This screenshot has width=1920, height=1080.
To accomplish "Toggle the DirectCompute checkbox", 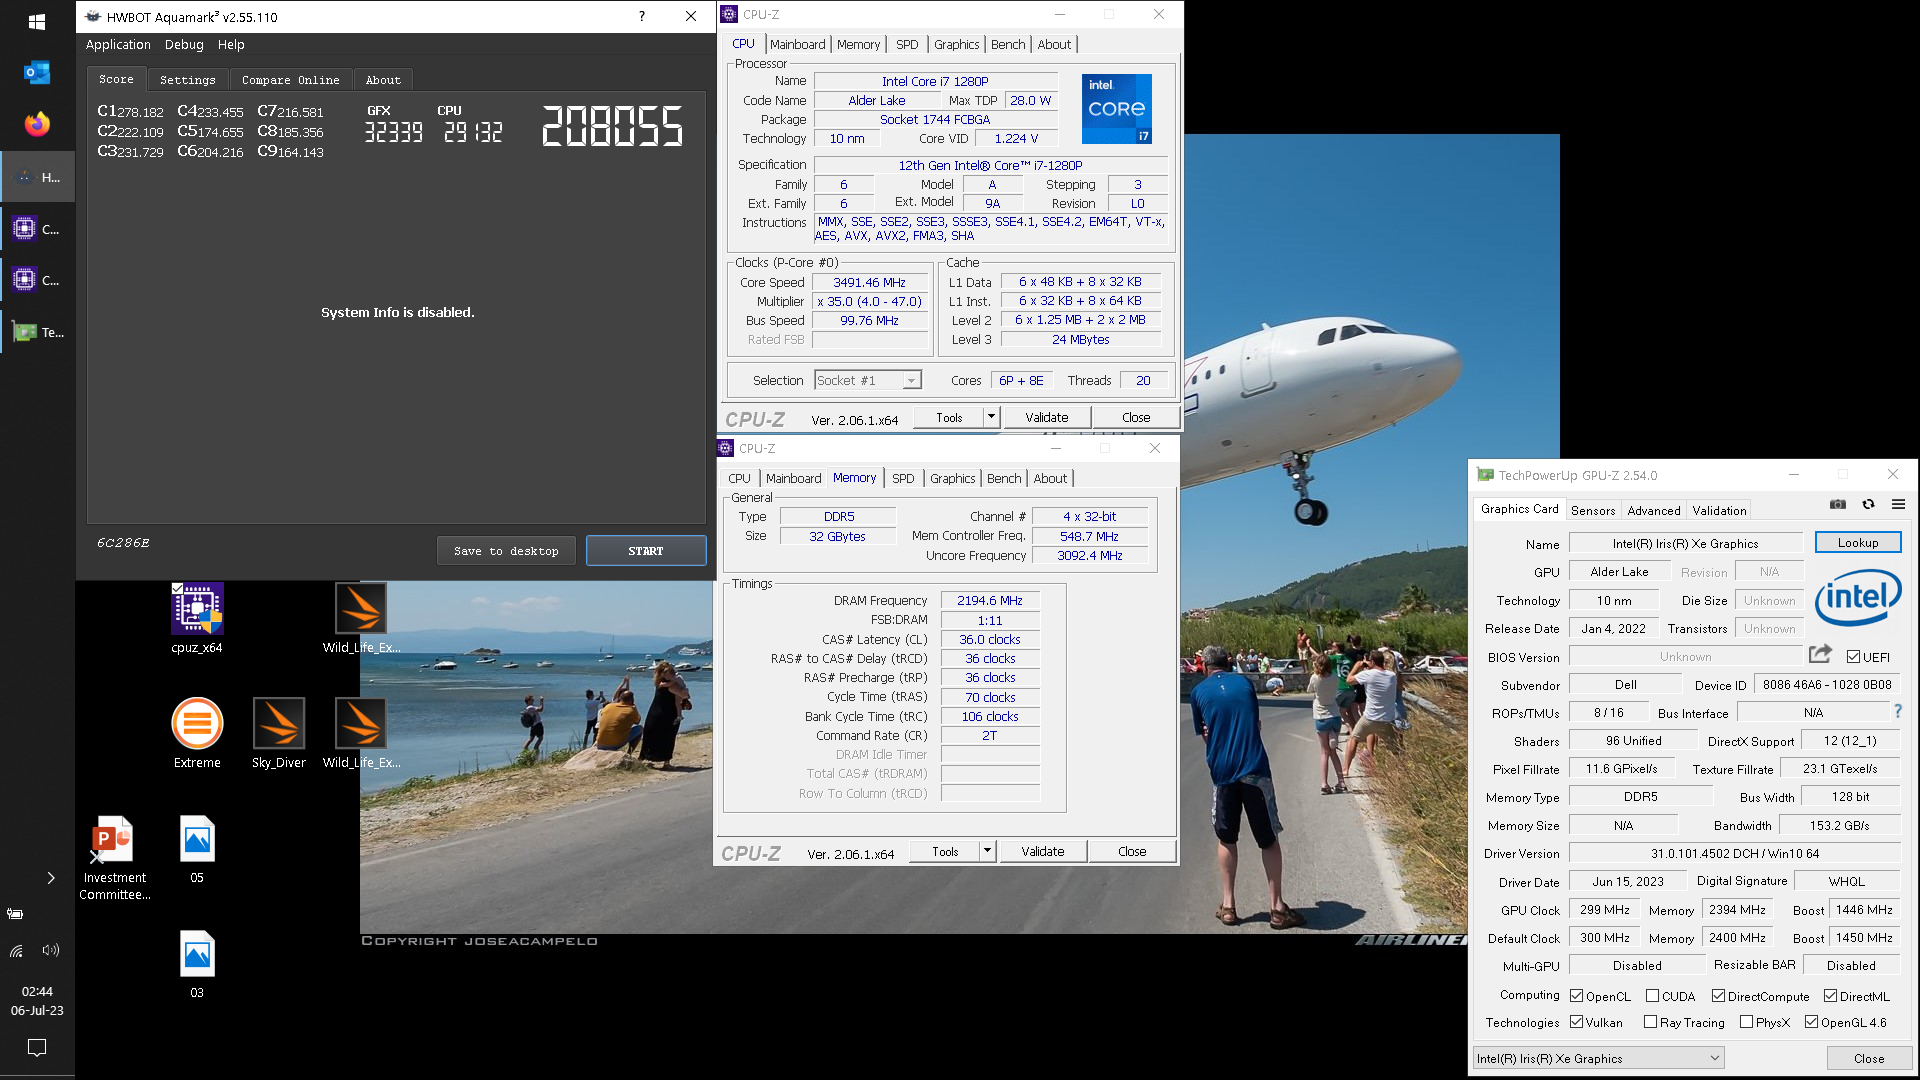I will [1718, 996].
